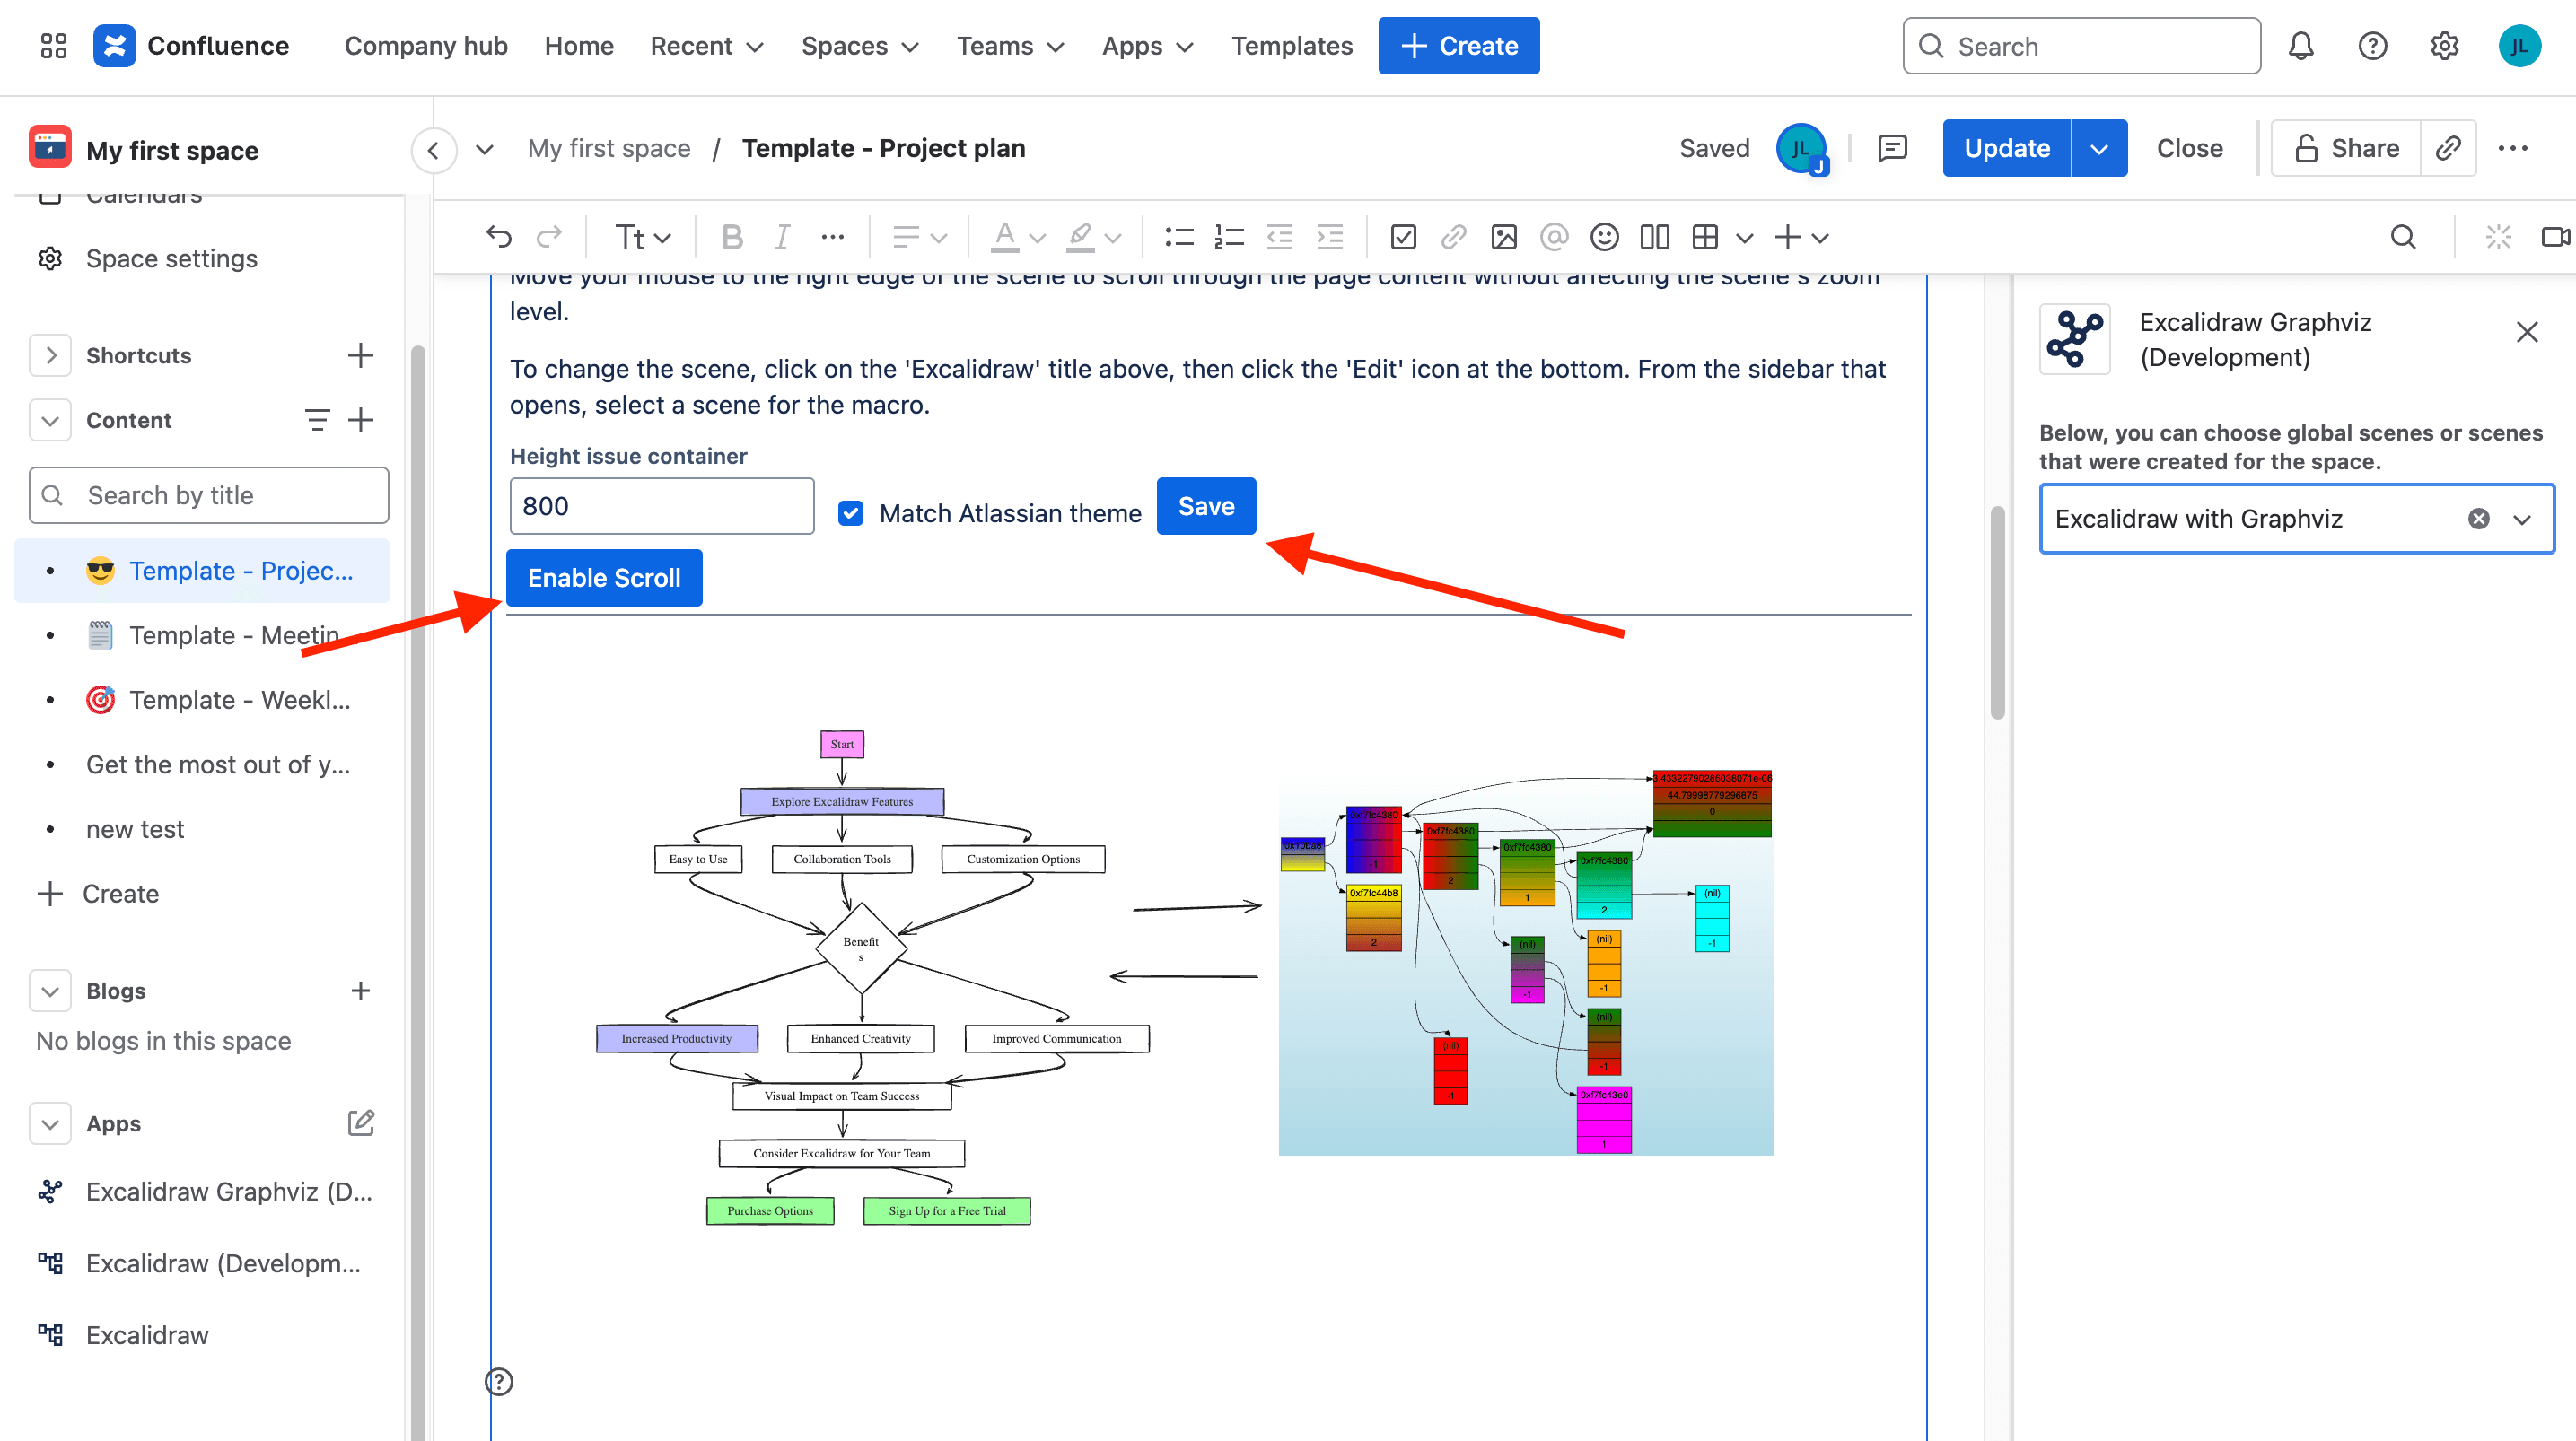Screen dimensions: 2576x1441
Task: Go to Home
Action: coord(579,46)
